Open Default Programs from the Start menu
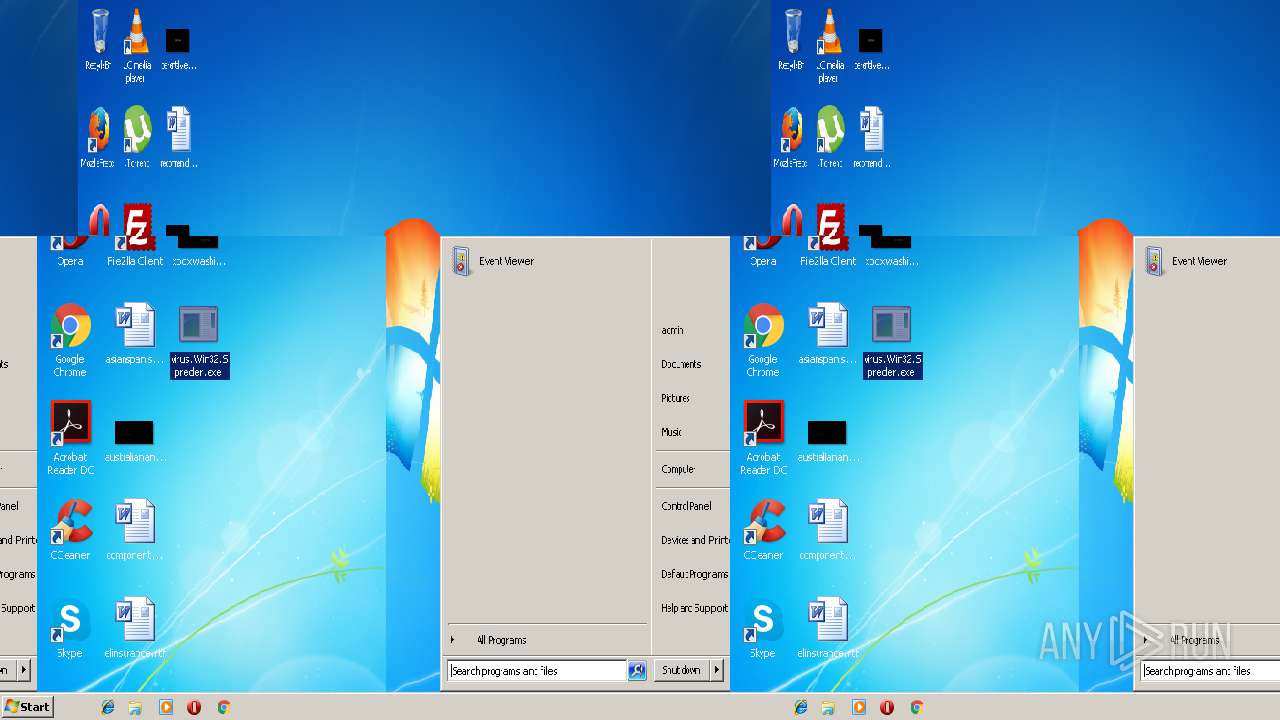This screenshot has height=720, width=1280. click(x=694, y=574)
